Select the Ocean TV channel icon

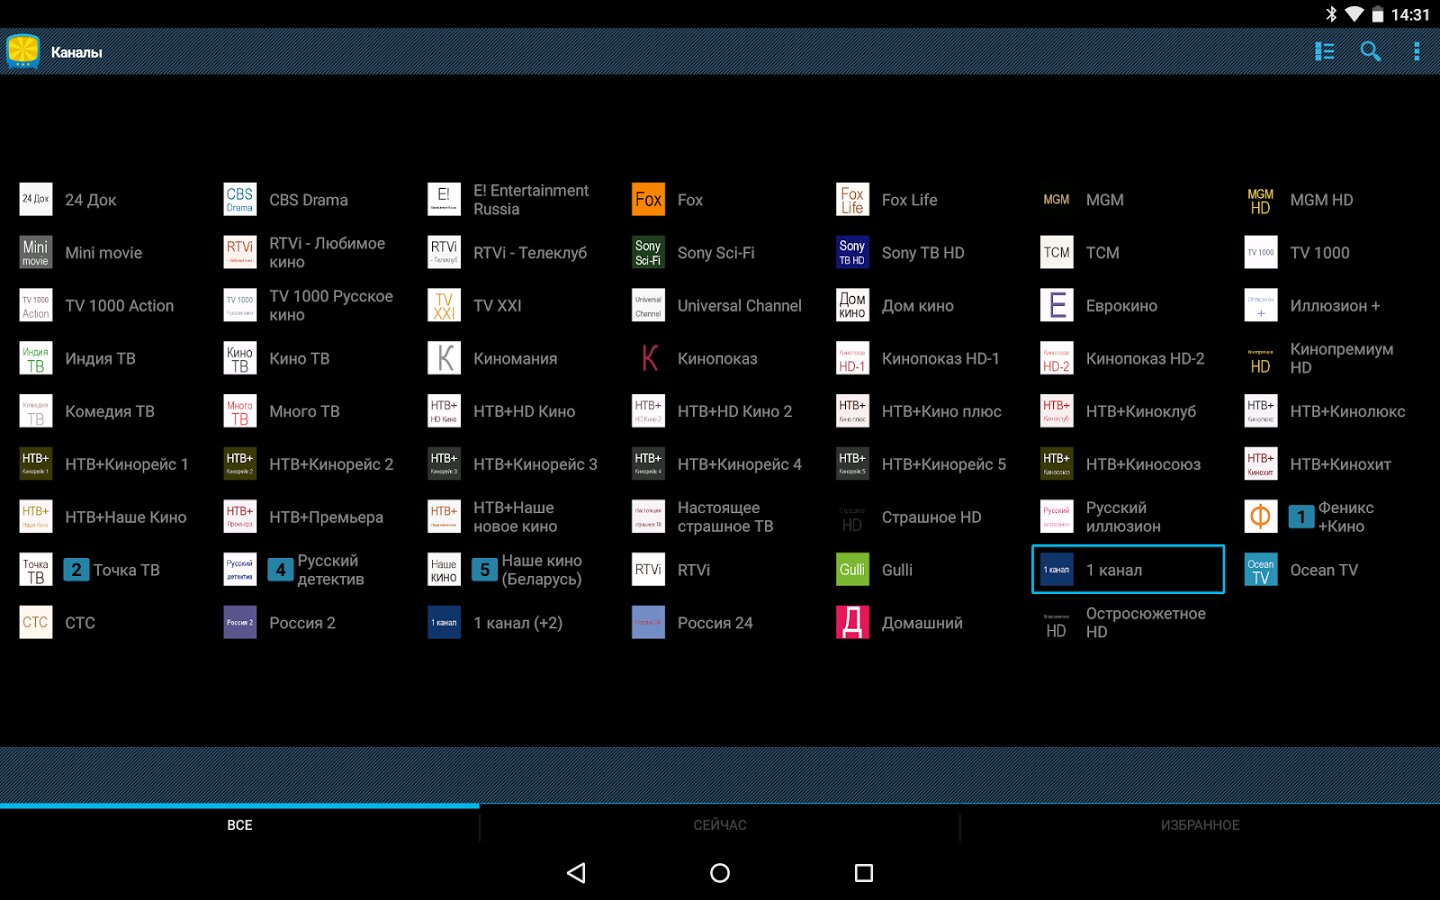coord(1260,570)
